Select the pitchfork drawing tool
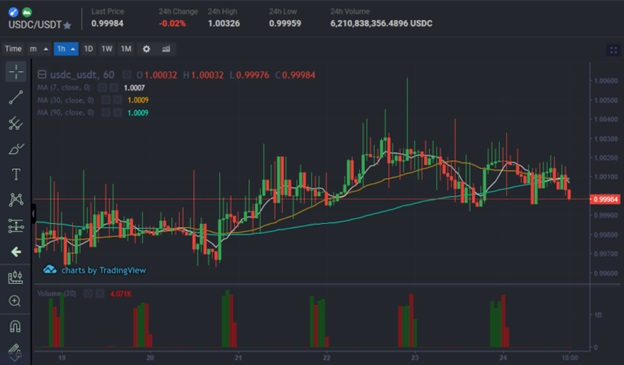The height and width of the screenshot is (365, 624). coord(16,123)
